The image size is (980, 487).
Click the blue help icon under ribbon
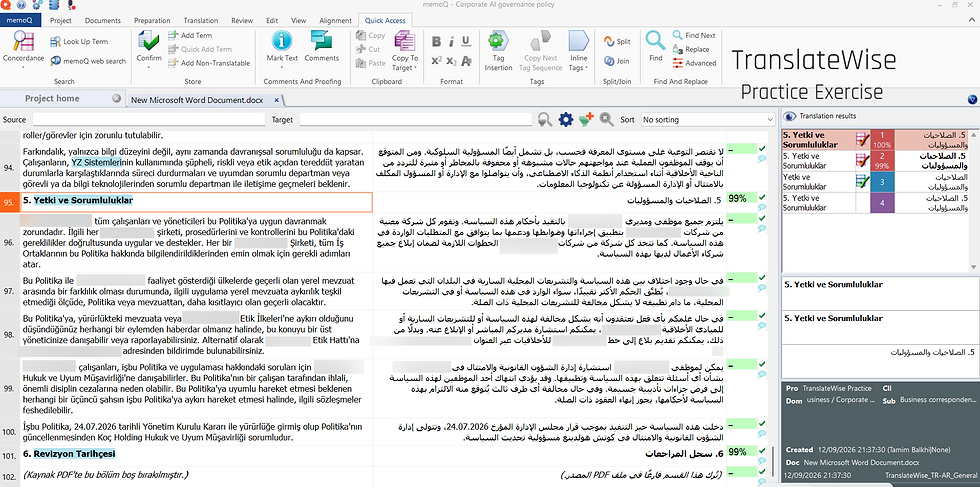pyautogui.click(x=972, y=100)
